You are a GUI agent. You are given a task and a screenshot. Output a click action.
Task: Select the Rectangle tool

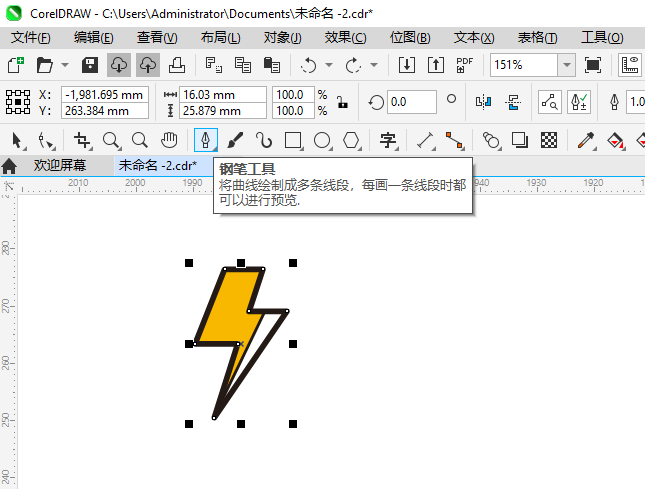coord(293,140)
